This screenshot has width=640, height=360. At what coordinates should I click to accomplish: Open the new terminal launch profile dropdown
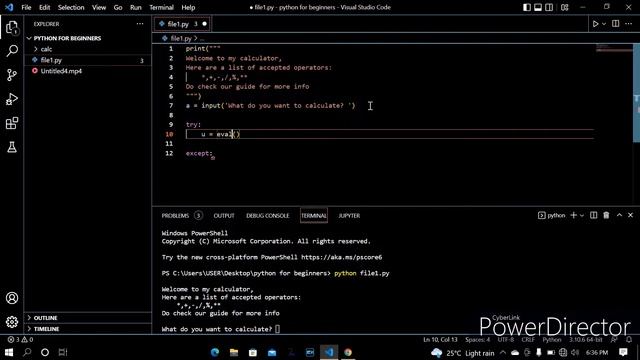[x=582, y=215]
